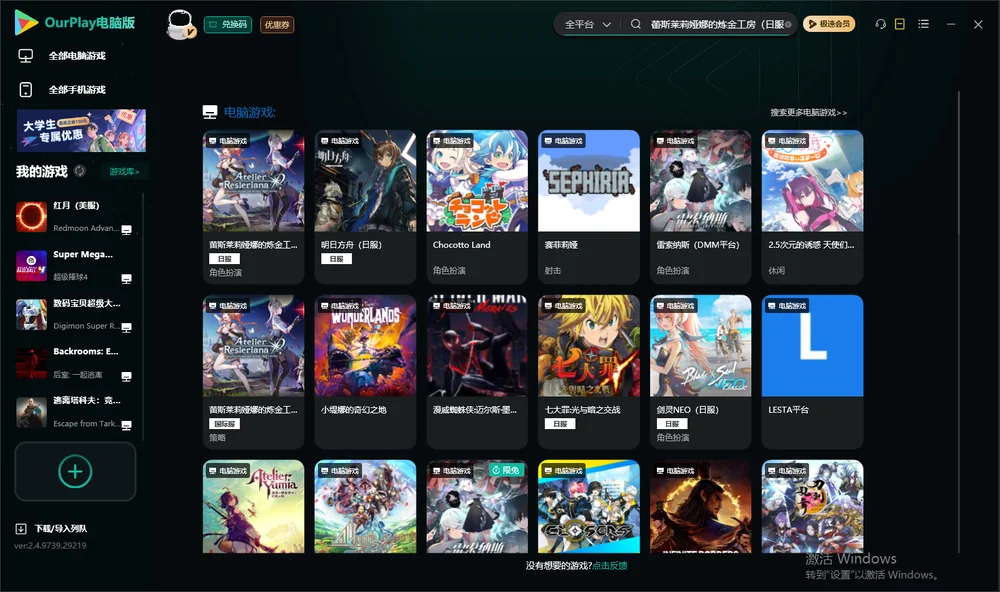
Task: Open 搜索更多电脑游戏>> link
Action: [x=809, y=112]
